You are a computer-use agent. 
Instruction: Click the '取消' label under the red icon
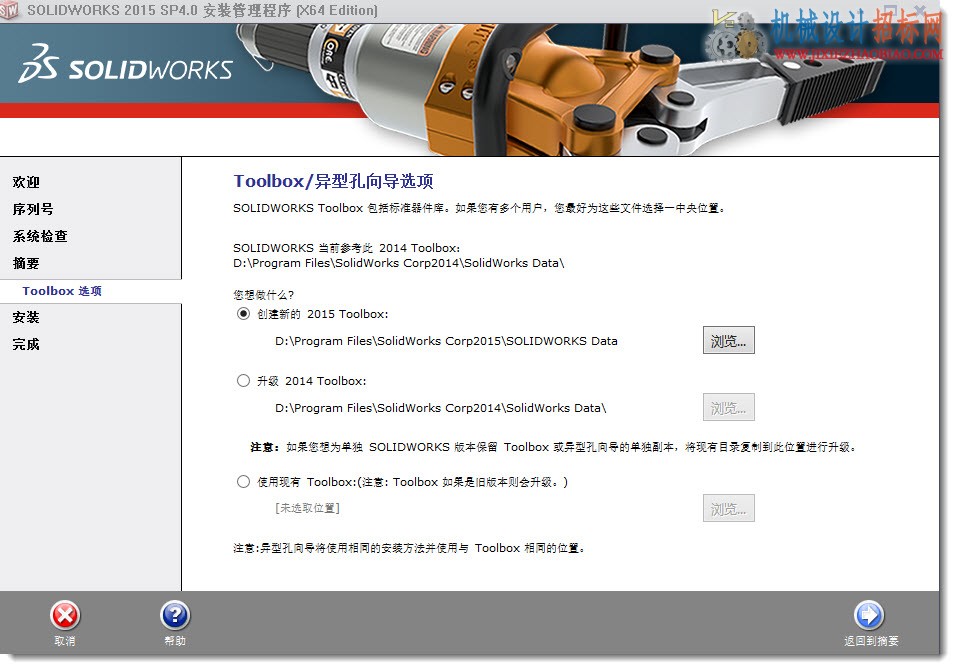[x=65, y=641]
